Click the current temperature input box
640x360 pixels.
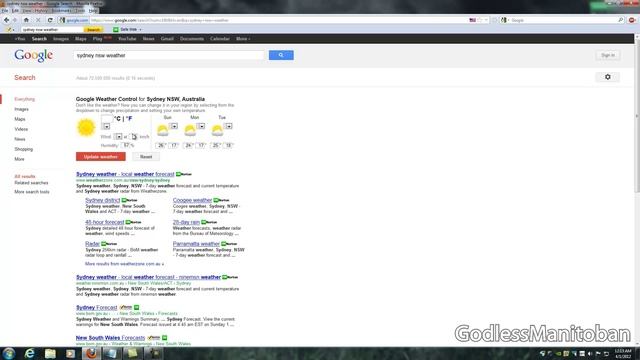pos(107,118)
